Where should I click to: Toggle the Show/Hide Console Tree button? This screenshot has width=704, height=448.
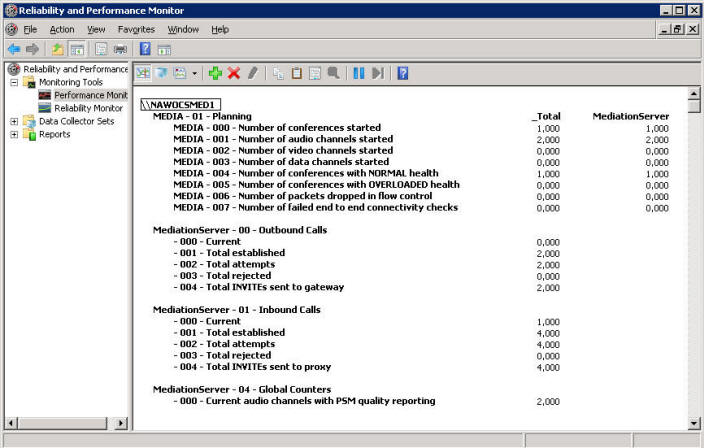[x=77, y=49]
